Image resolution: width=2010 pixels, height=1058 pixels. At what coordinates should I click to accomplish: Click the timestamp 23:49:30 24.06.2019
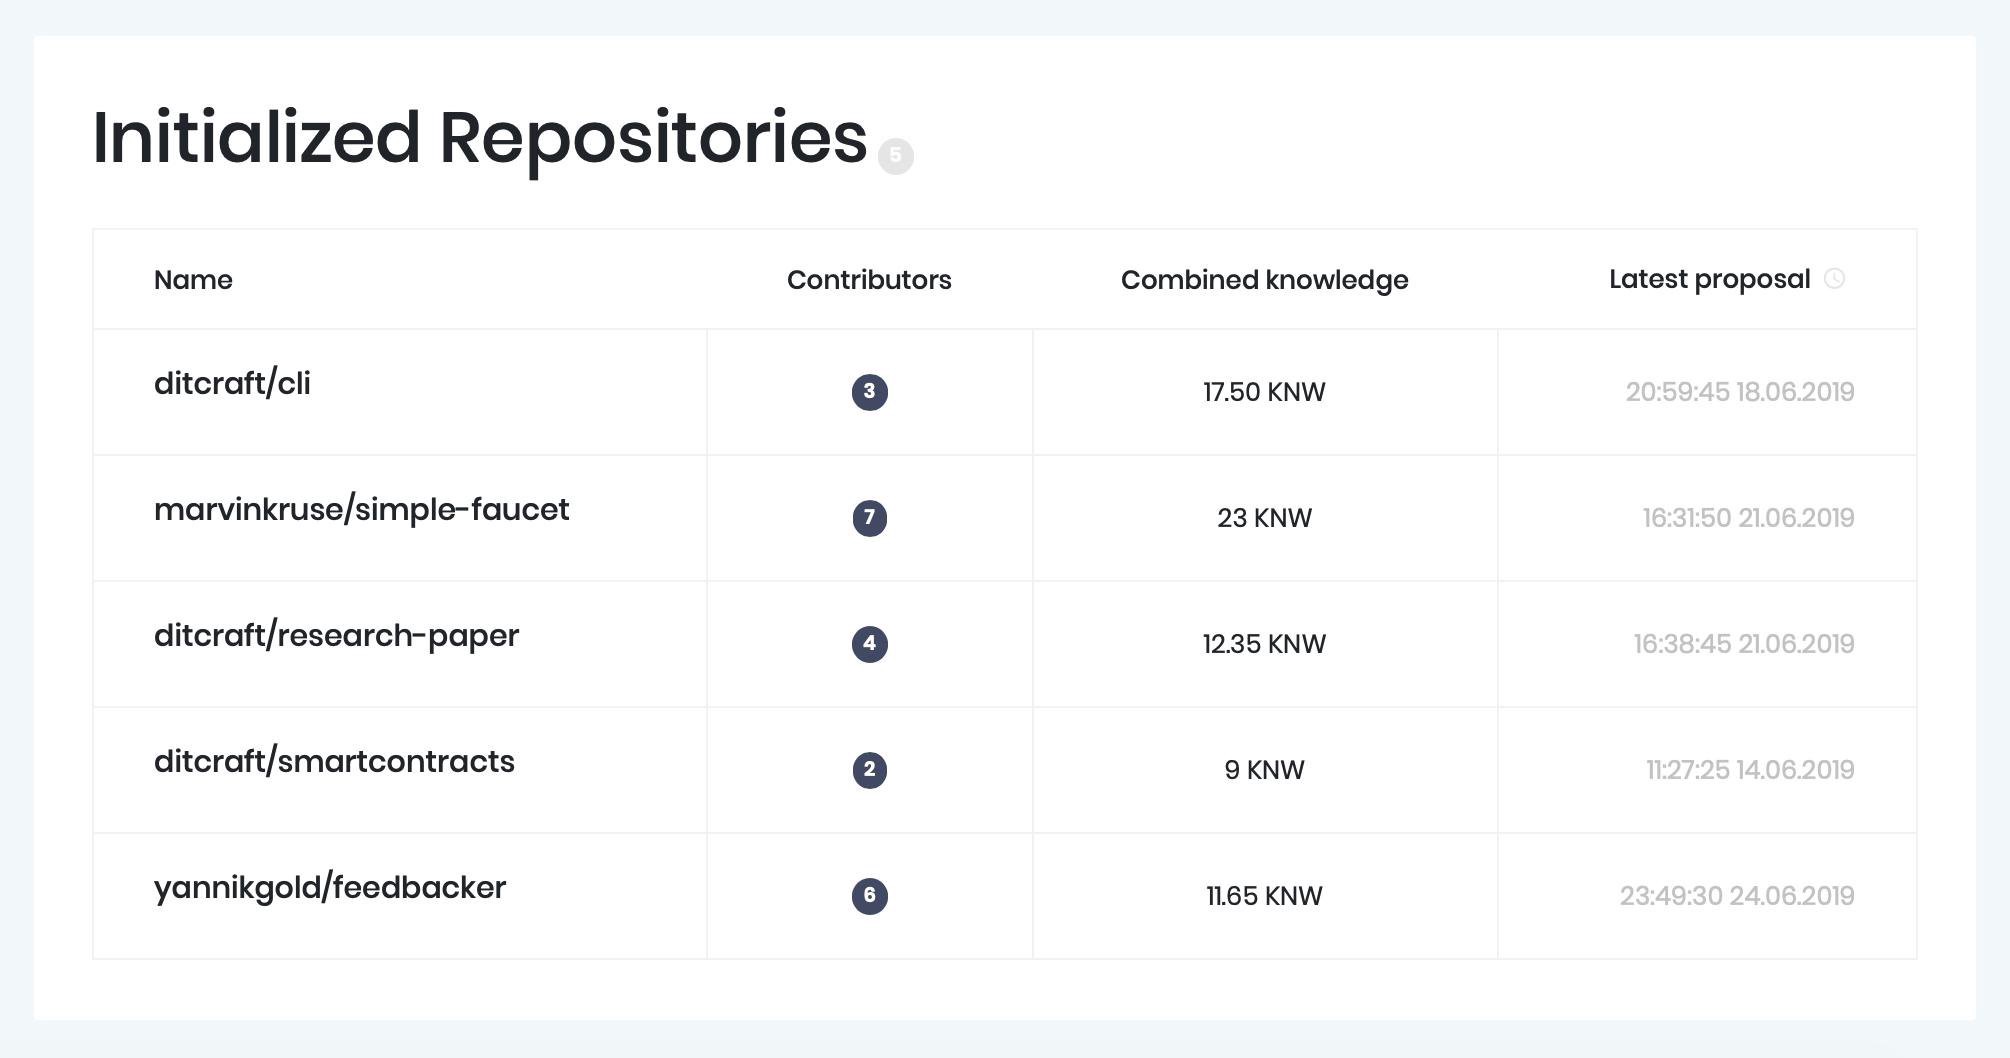click(x=1737, y=896)
